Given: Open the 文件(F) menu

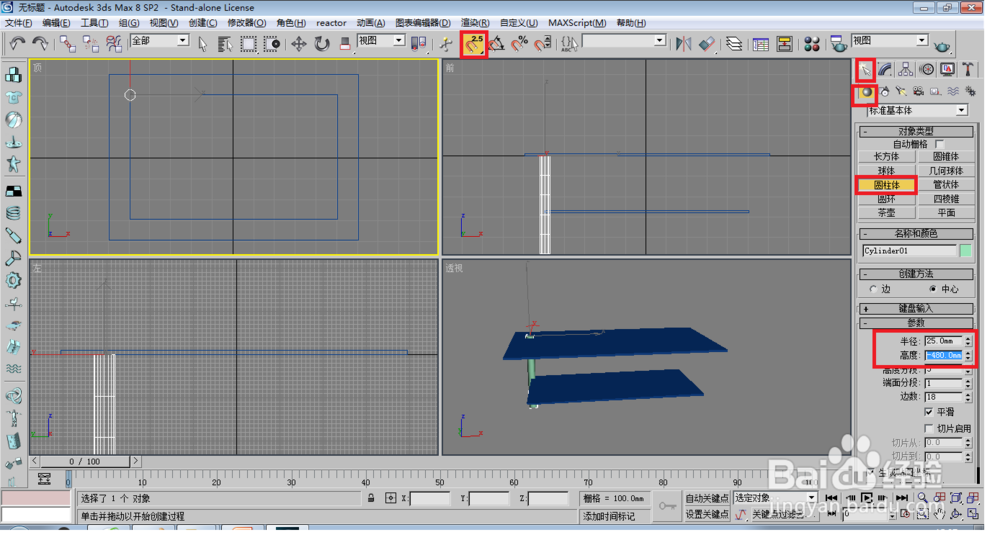Looking at the screenshot, I should click(x=18, y=23).
